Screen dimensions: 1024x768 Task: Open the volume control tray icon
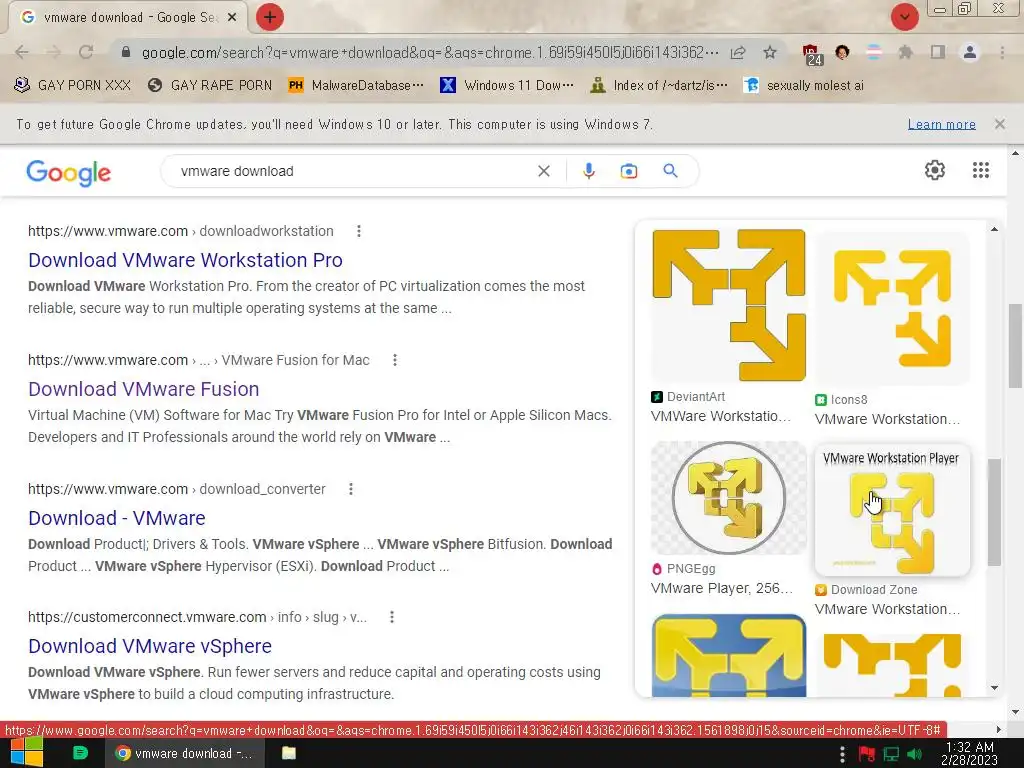click(x=914, y=754)
